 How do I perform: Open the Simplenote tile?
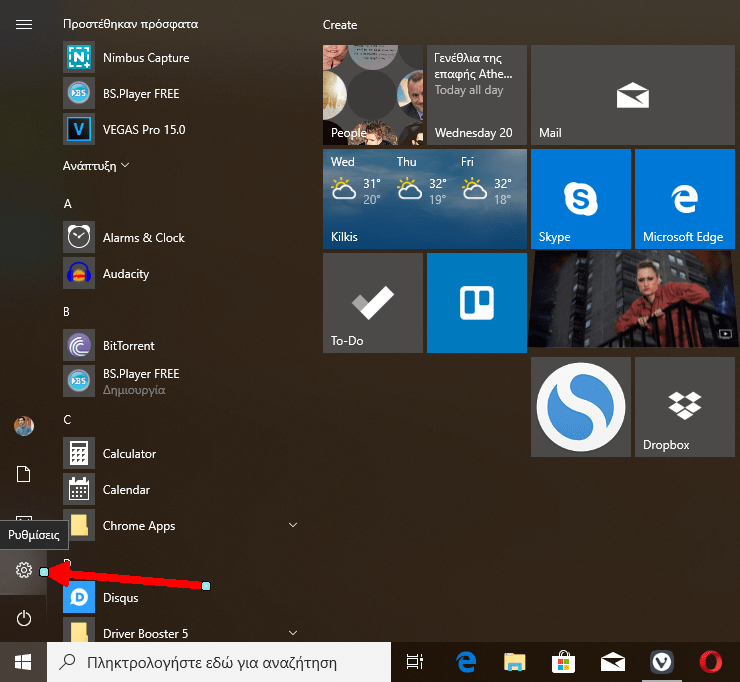point(581,407)
